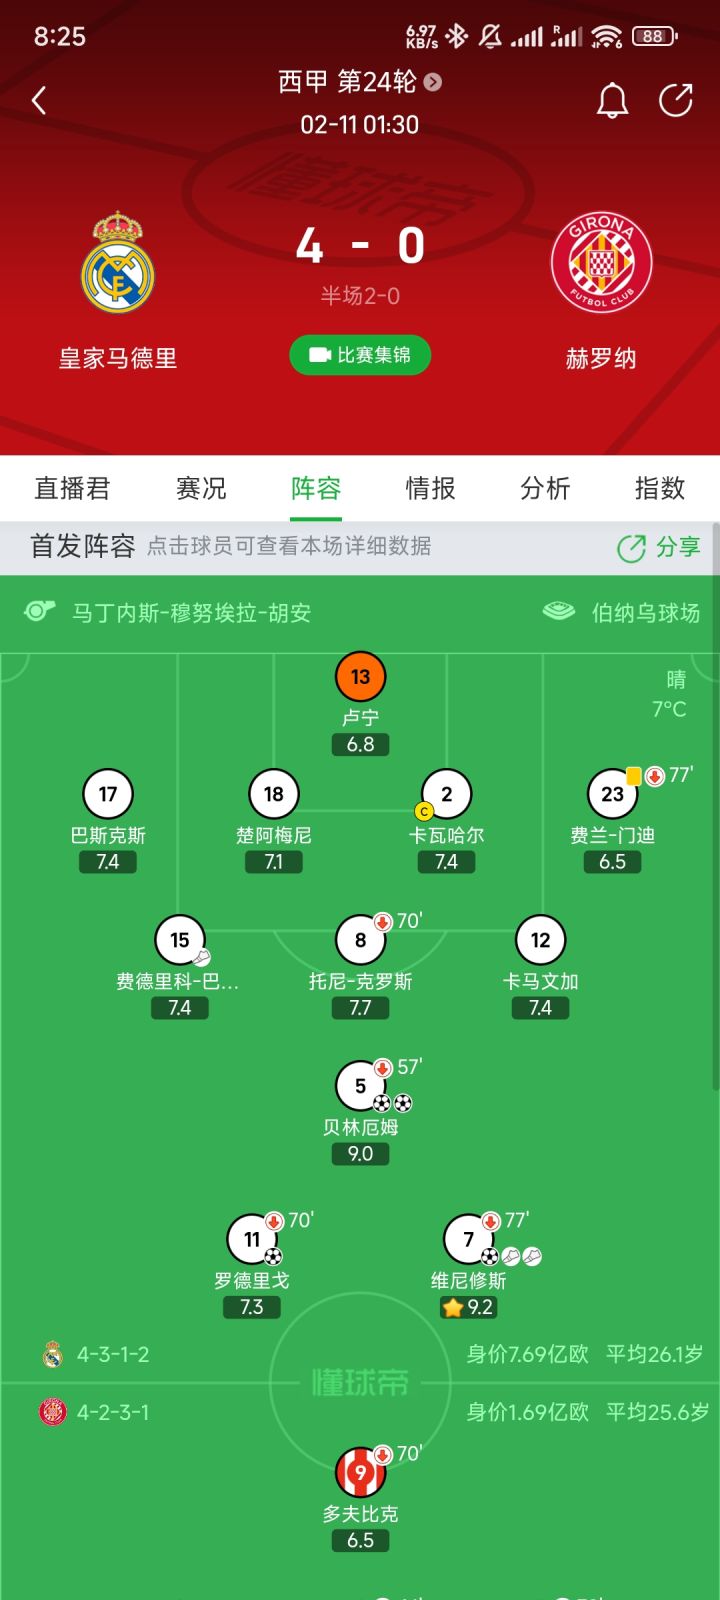
Task: Tap the share arrow icon in header
Action: tap(676, 100)
